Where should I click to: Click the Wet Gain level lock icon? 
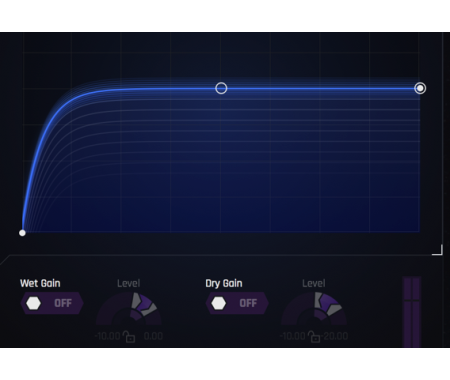129,337
